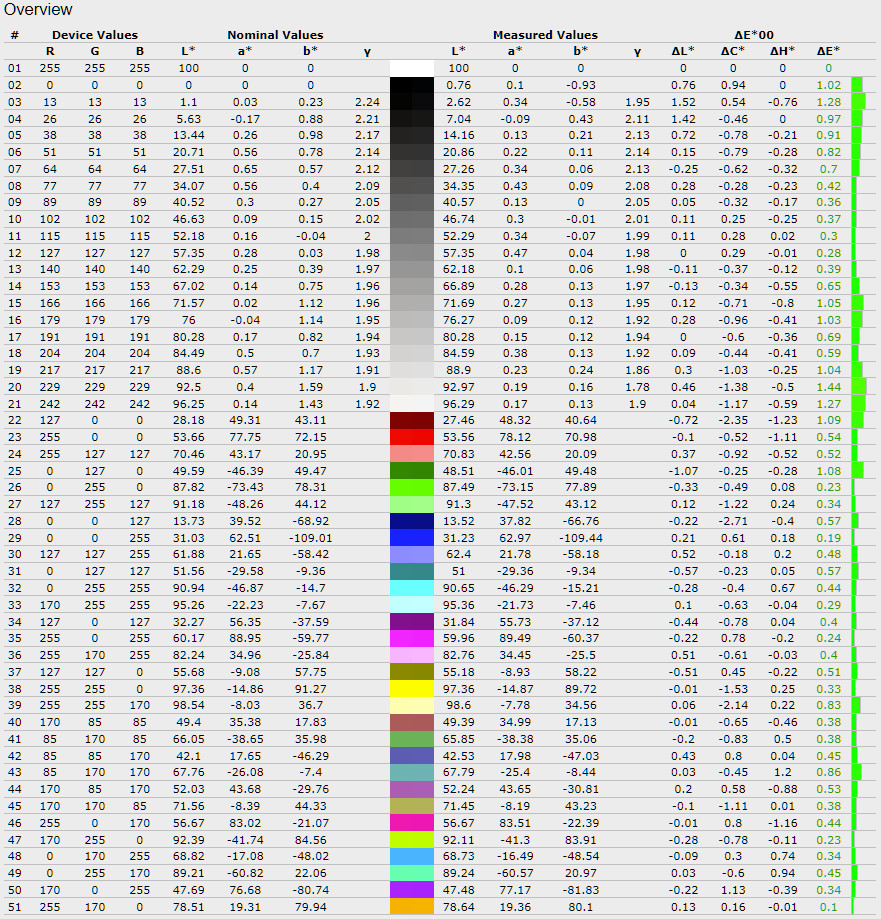Click the Measured Values column header
This screenshot has width=881, height=919.
pyautogui.click(x=545, y=35)
